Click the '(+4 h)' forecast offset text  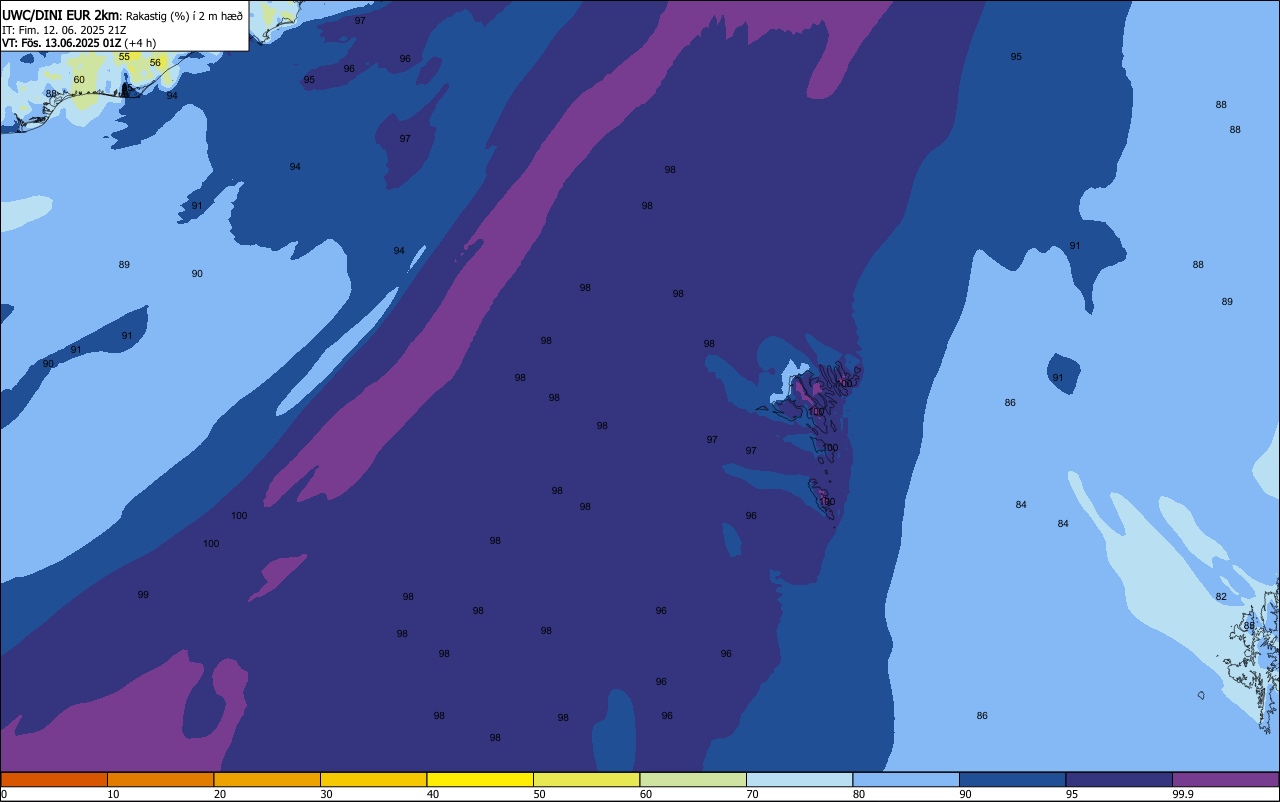pyautogui.click(x=140, y=43)
